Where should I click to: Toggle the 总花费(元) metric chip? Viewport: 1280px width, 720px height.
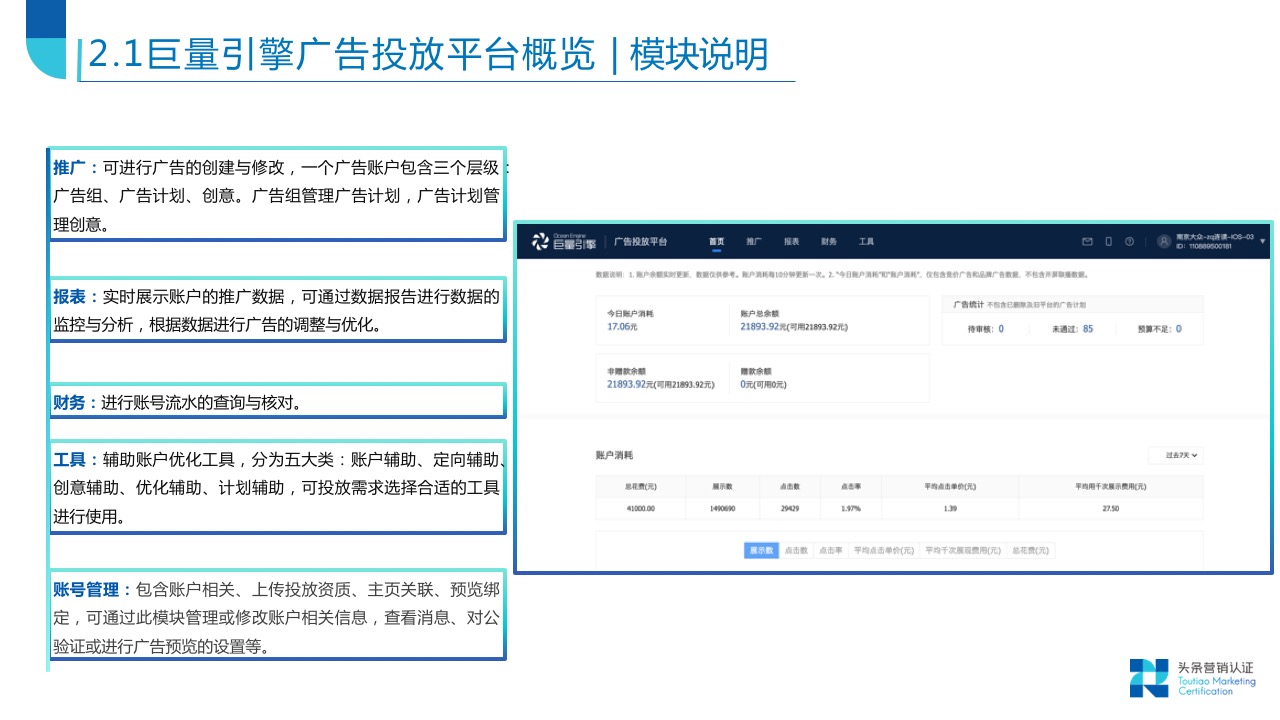pyautogui.click(x=1030, y=550)
